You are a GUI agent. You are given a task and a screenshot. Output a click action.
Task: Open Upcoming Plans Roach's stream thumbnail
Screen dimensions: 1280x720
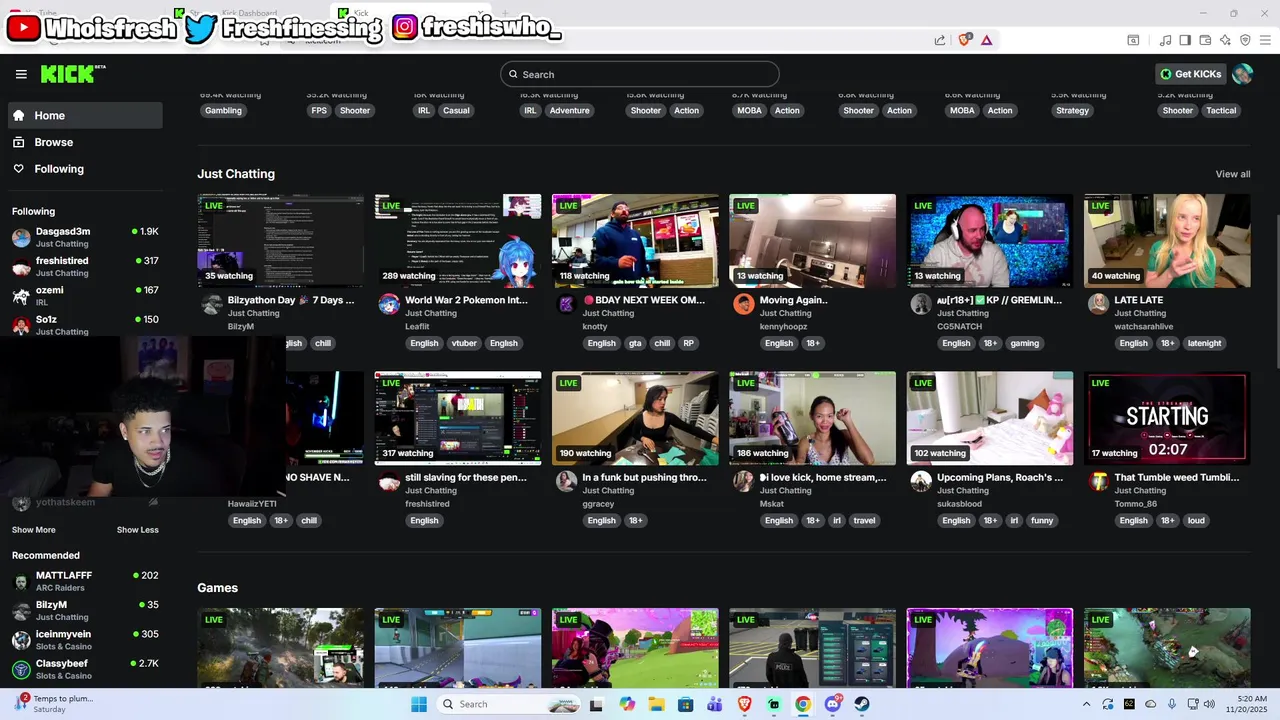pyautogui.click(x=990, y=418)
